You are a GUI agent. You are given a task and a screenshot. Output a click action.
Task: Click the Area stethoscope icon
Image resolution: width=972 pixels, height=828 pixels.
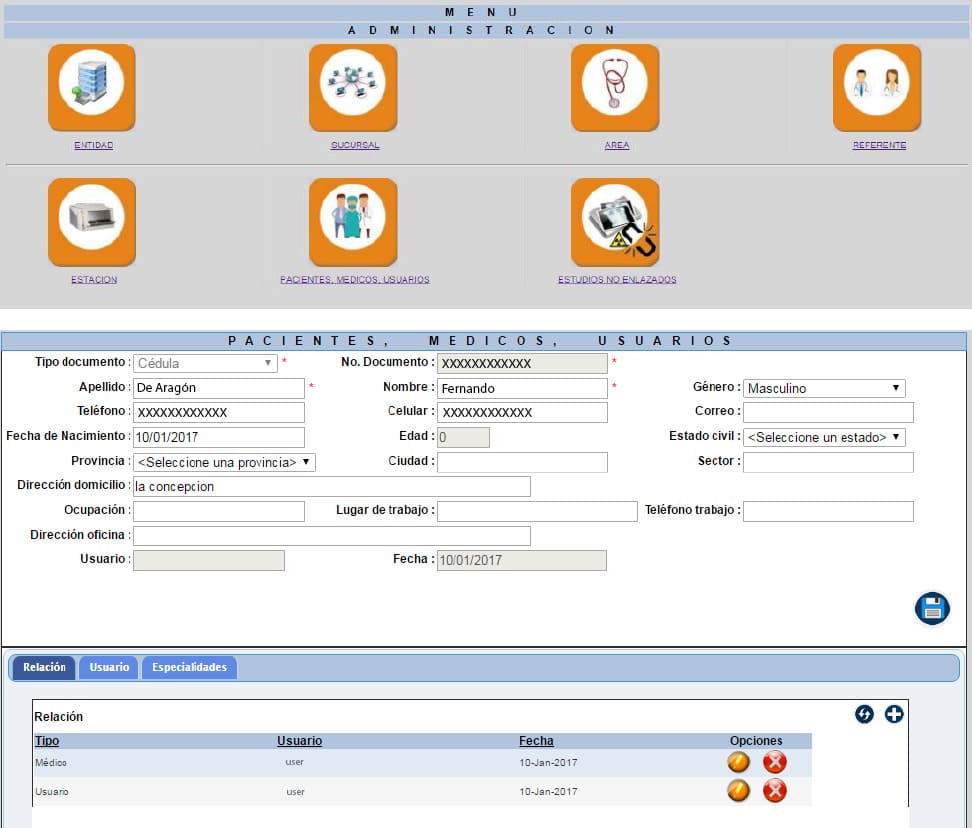pos(615,88)
